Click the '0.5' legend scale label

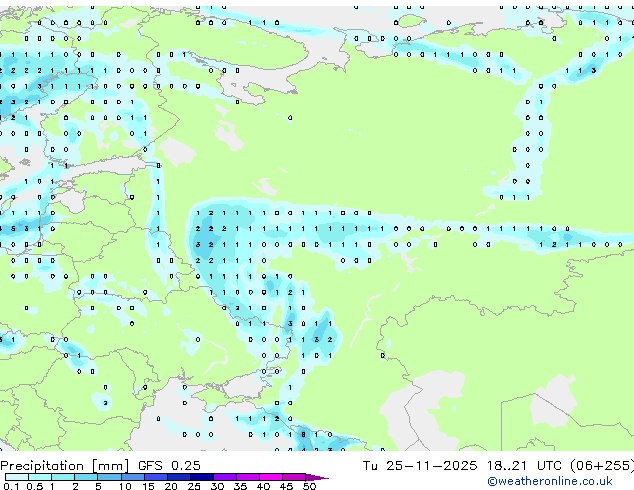pos(35,486)
